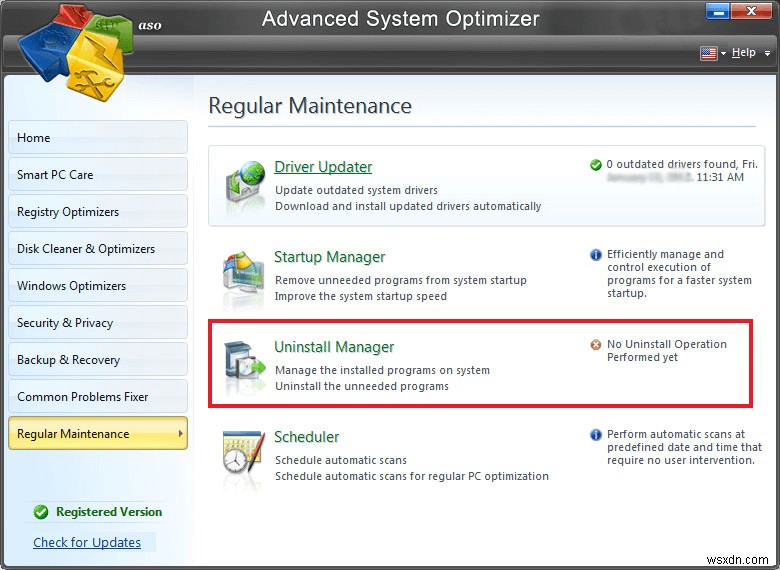Click 'Improve the system startup speed' text

pyautogui.click(x=361, y=296)
